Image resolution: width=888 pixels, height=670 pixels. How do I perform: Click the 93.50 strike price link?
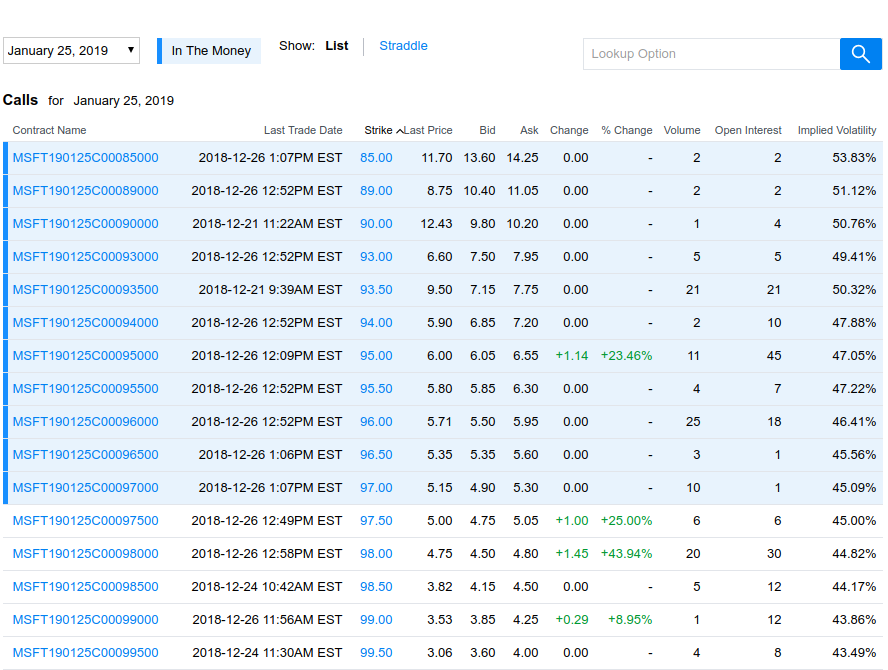point(376,290)
